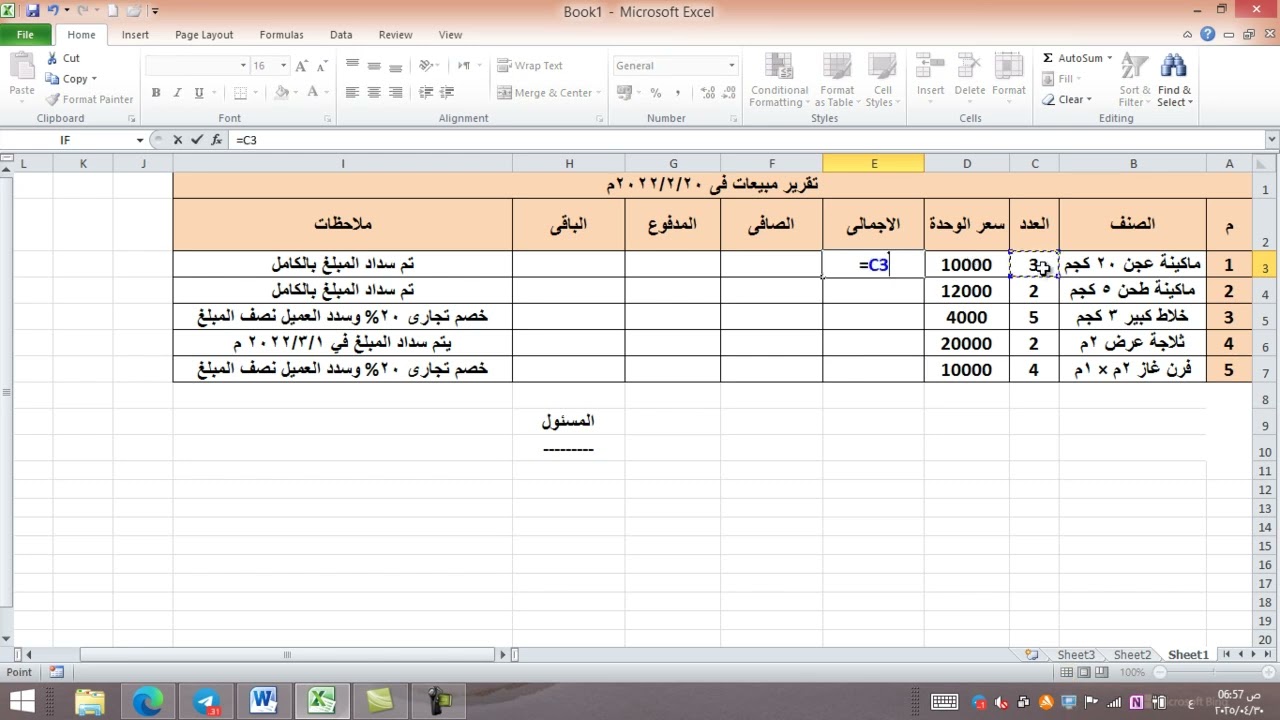Toggle Wrap Text
This screenshot has width=1280, height=720.
click(530, 66)
